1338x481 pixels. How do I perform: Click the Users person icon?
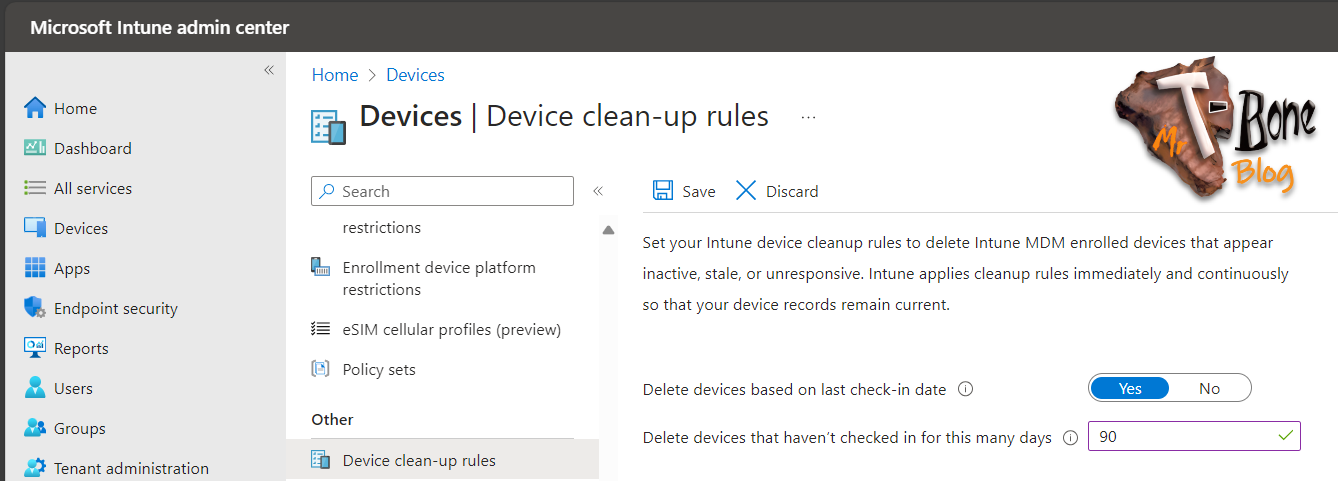(x=35, y=388)
